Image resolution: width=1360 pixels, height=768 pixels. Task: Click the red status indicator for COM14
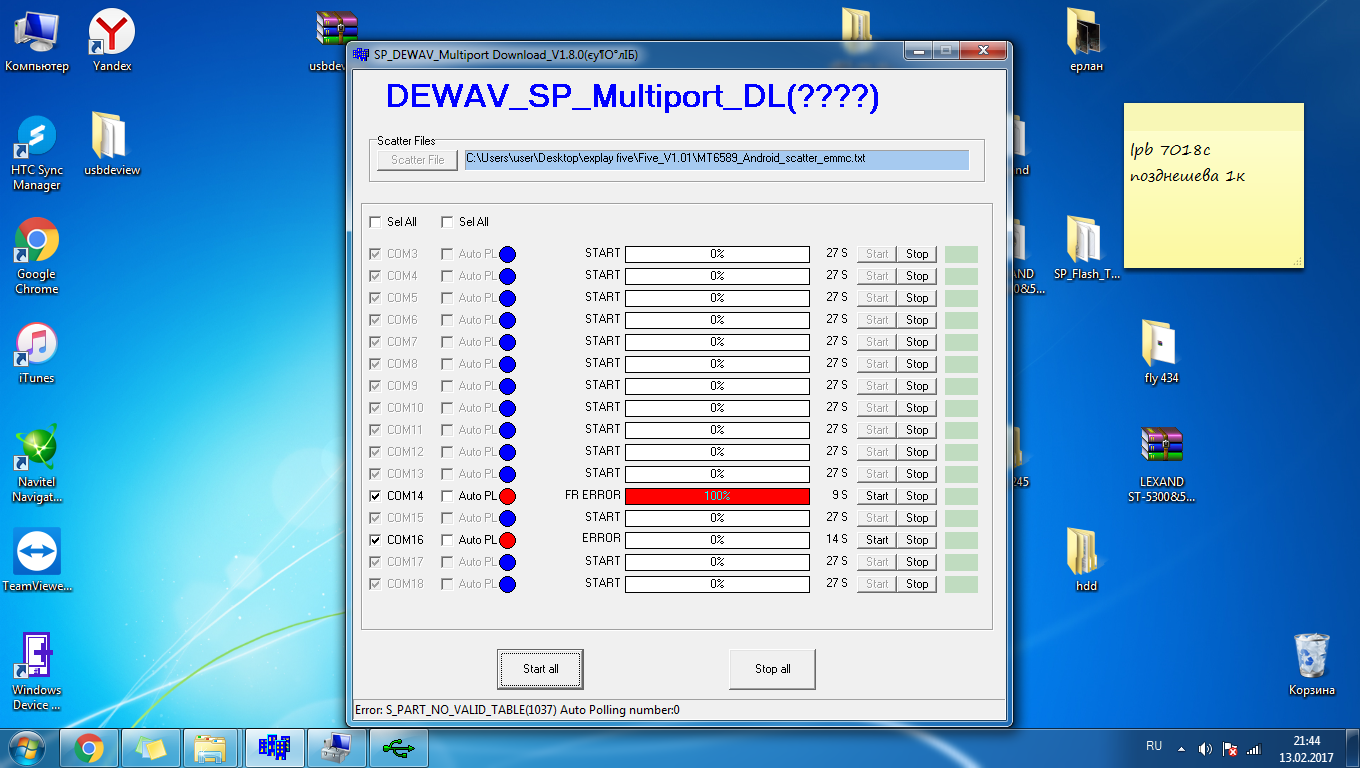(507, 496)
